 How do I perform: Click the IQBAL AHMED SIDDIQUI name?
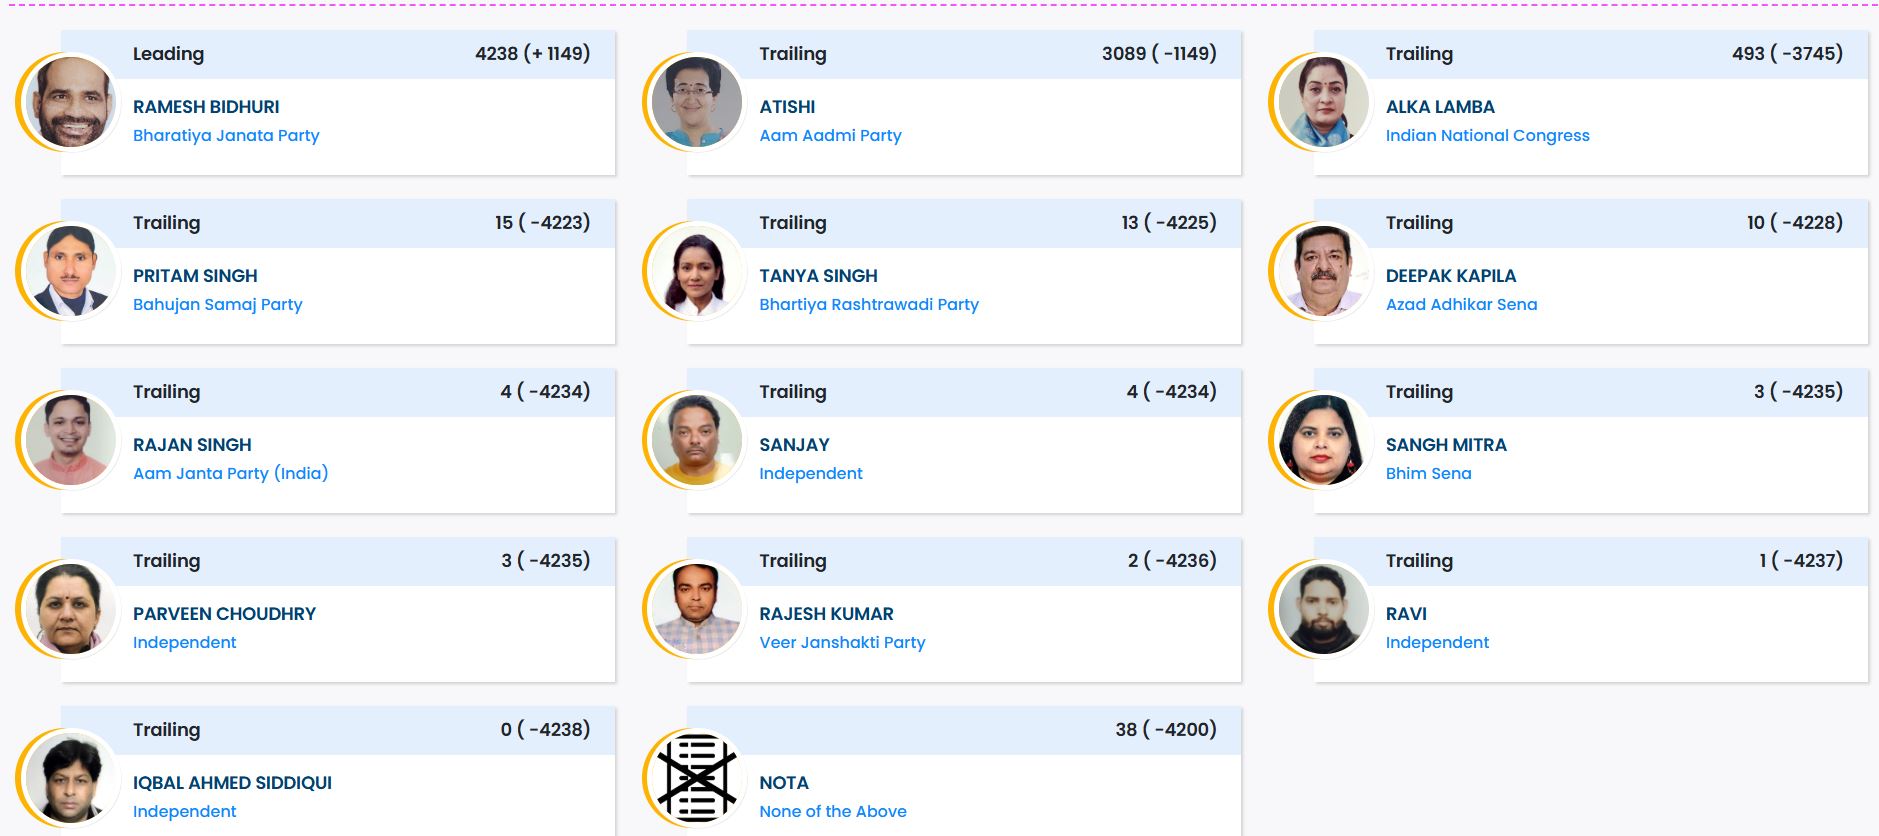232,783
